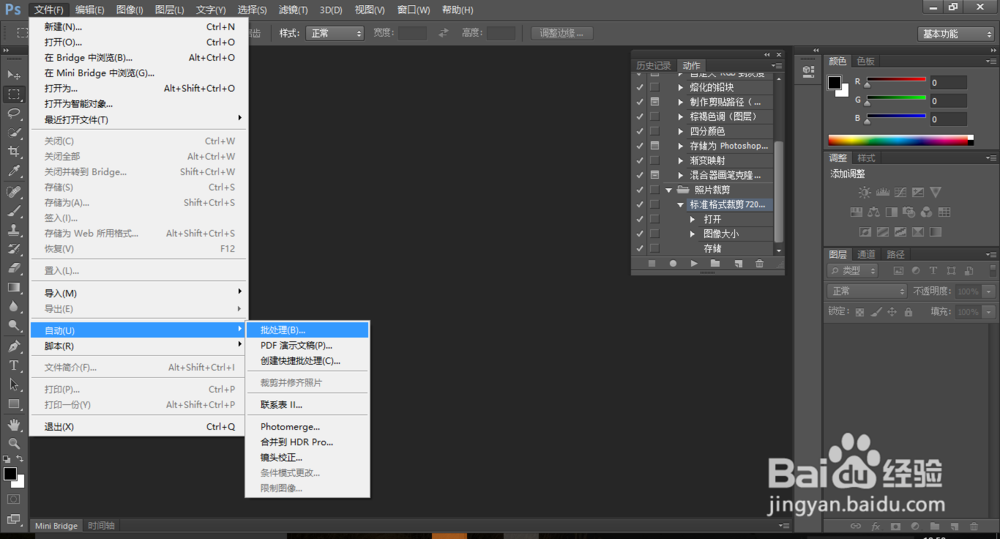Viewport: 1000px width, 539px height.
Task: Add a Curves adjustment
Action: pos(900,192)
